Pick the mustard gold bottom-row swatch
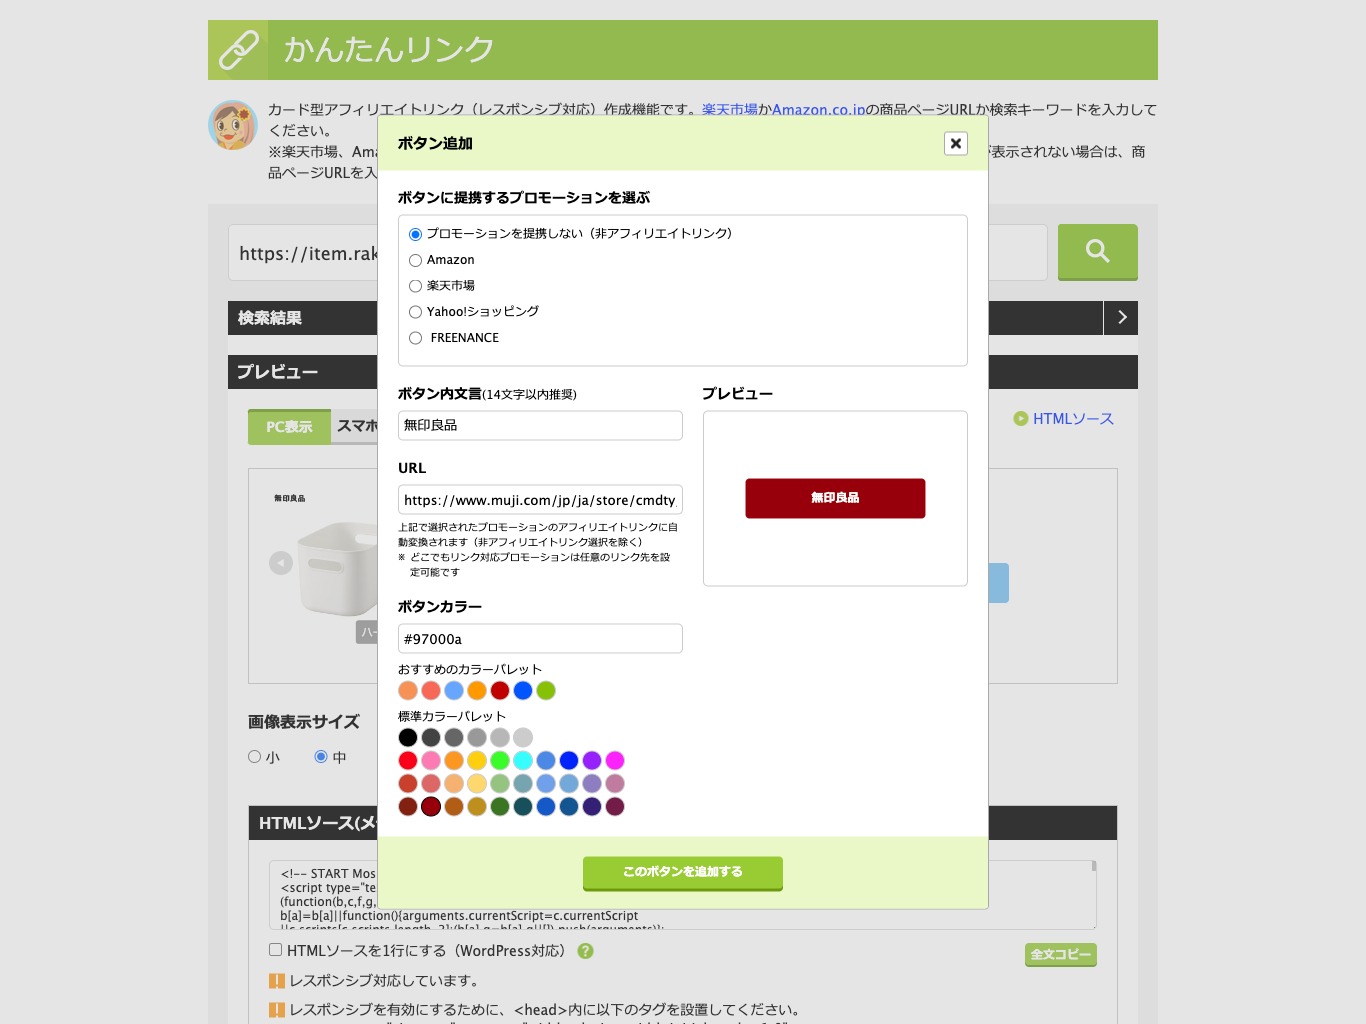The image size is (1366, 1024). point(477,807)
